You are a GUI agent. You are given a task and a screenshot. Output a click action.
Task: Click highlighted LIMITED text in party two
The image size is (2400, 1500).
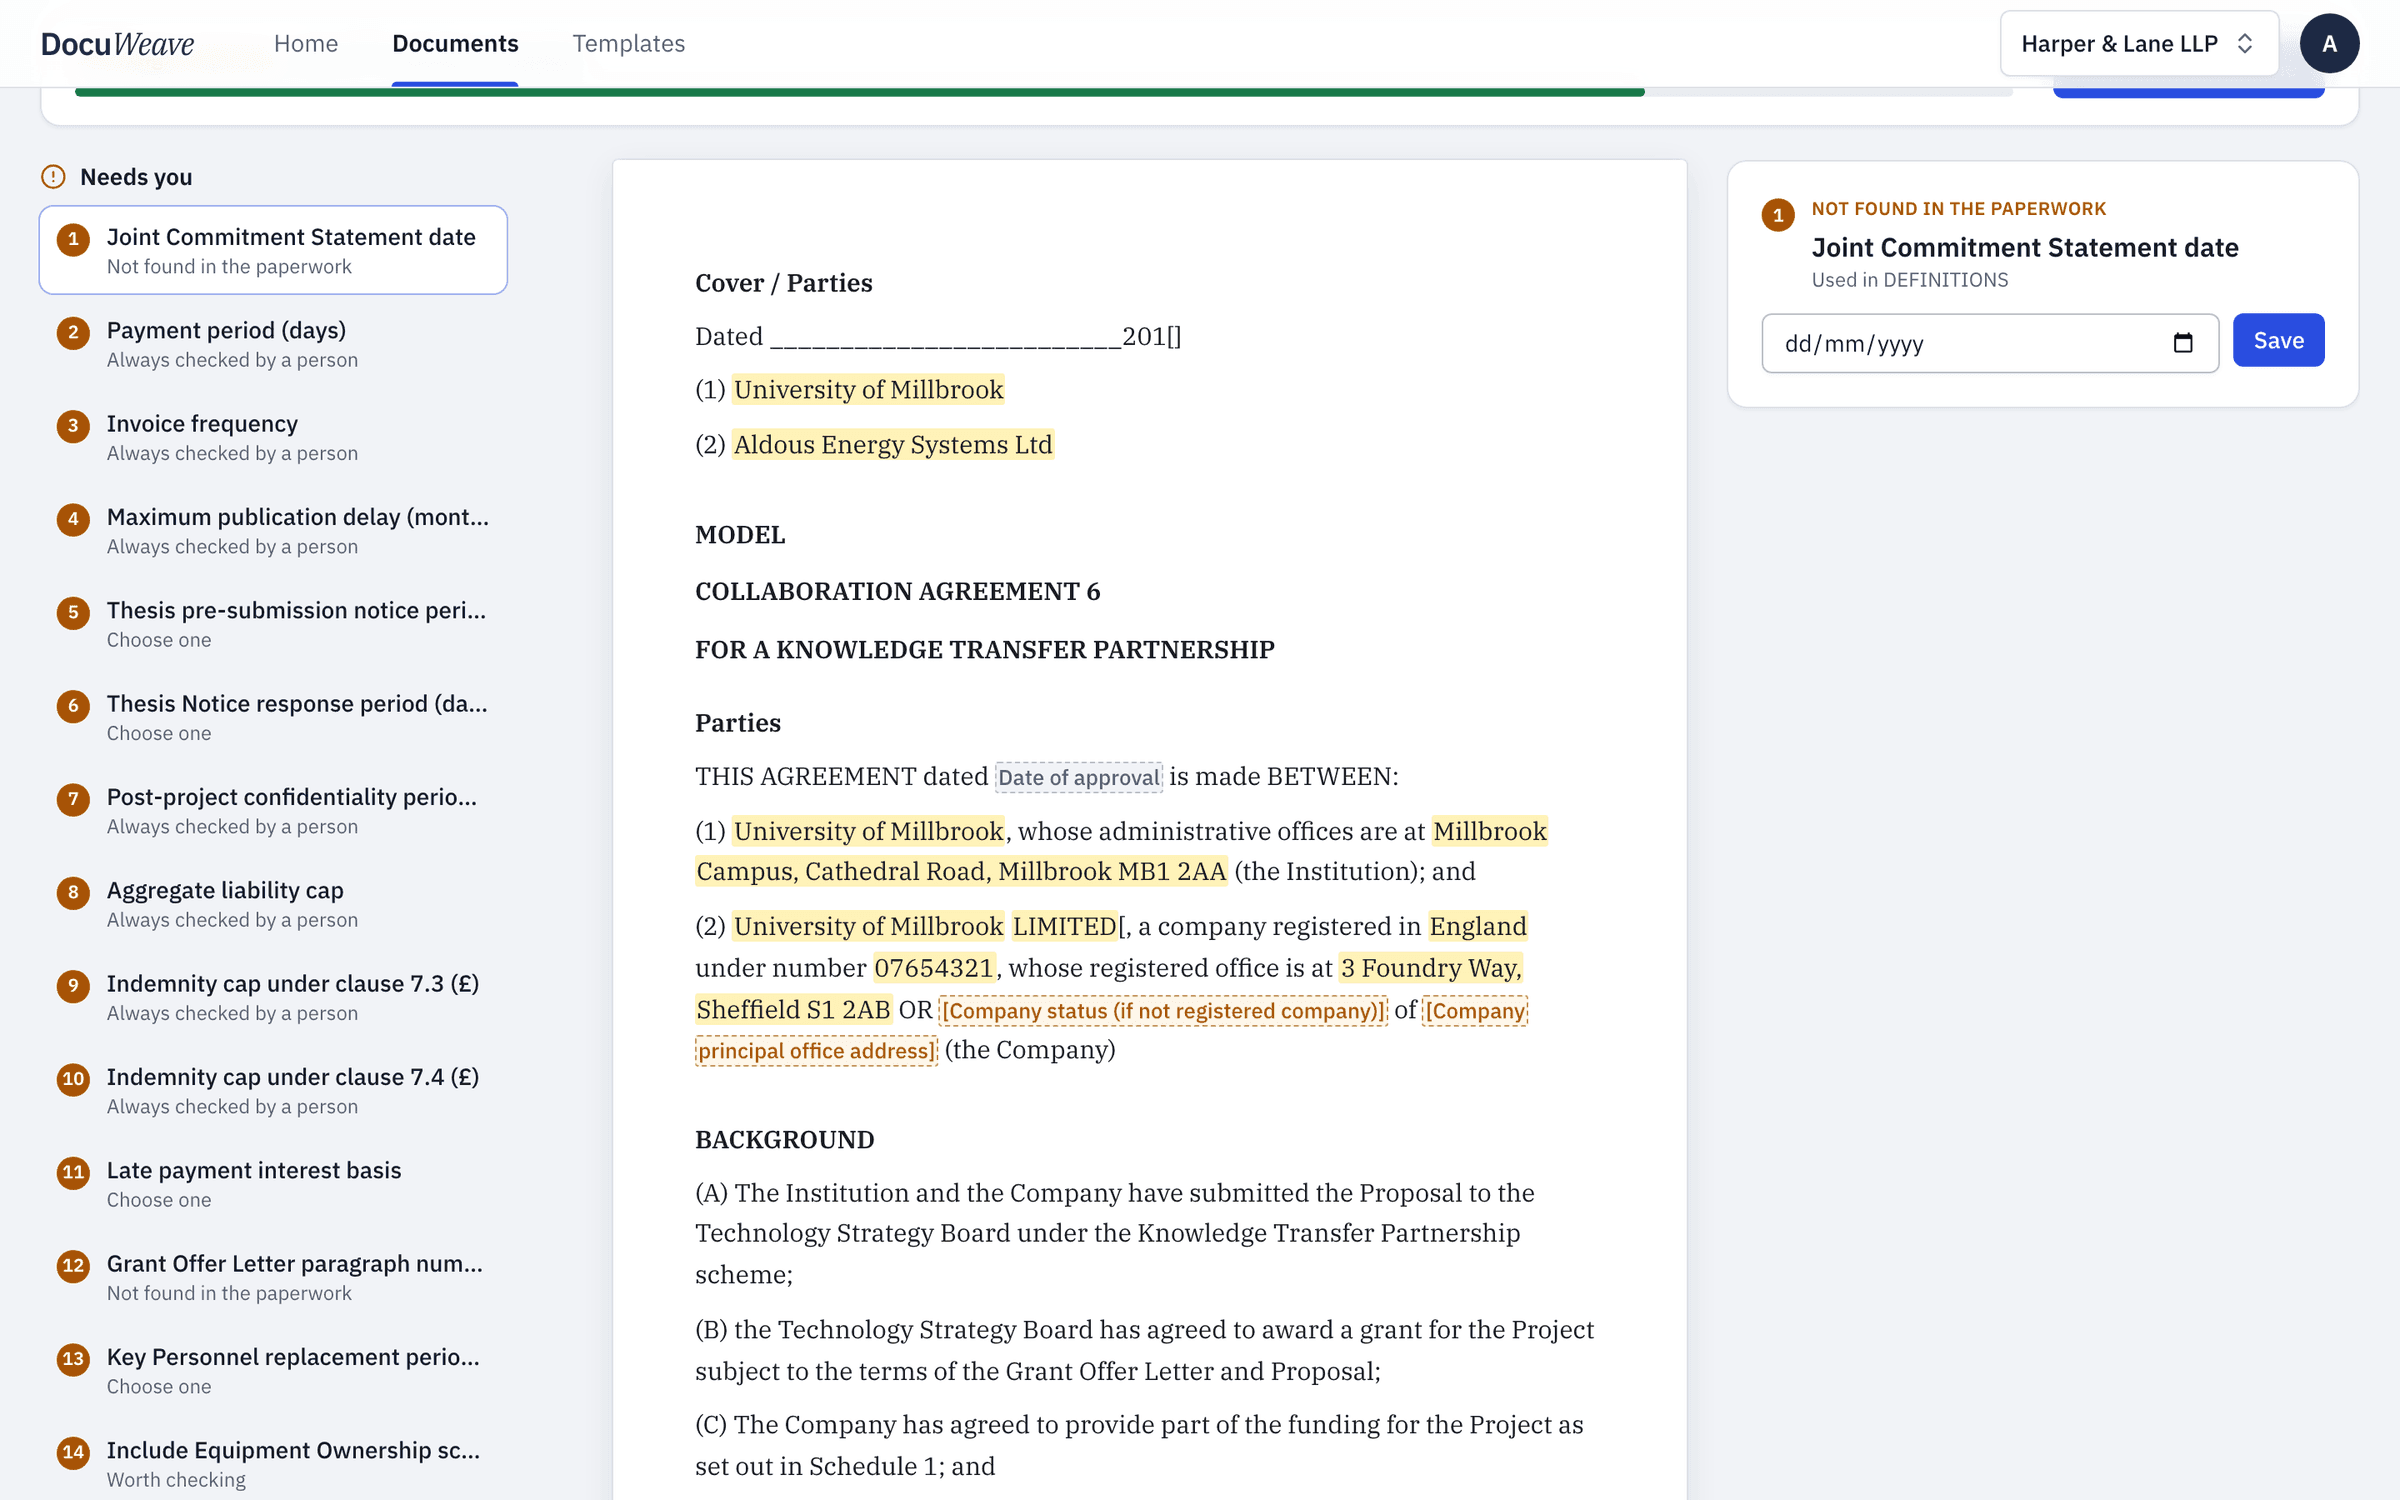1064,926
